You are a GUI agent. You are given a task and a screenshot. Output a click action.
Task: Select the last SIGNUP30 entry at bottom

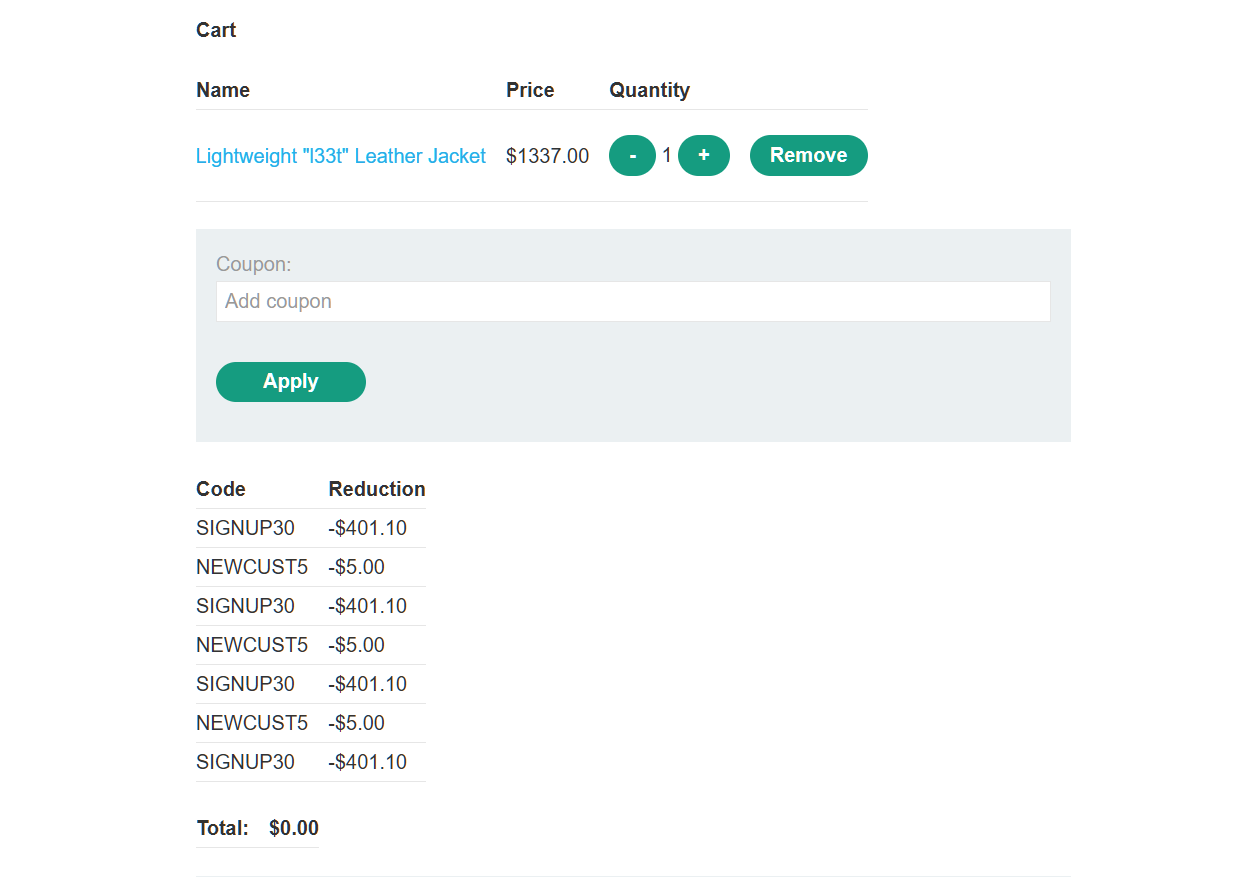245,762
